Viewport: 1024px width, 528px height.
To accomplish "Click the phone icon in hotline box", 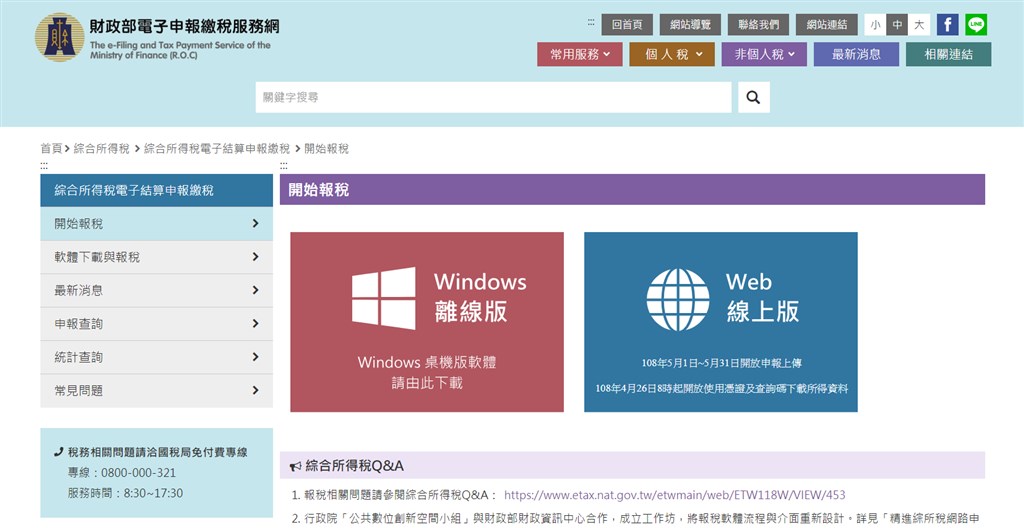I will tap(59, 452).
